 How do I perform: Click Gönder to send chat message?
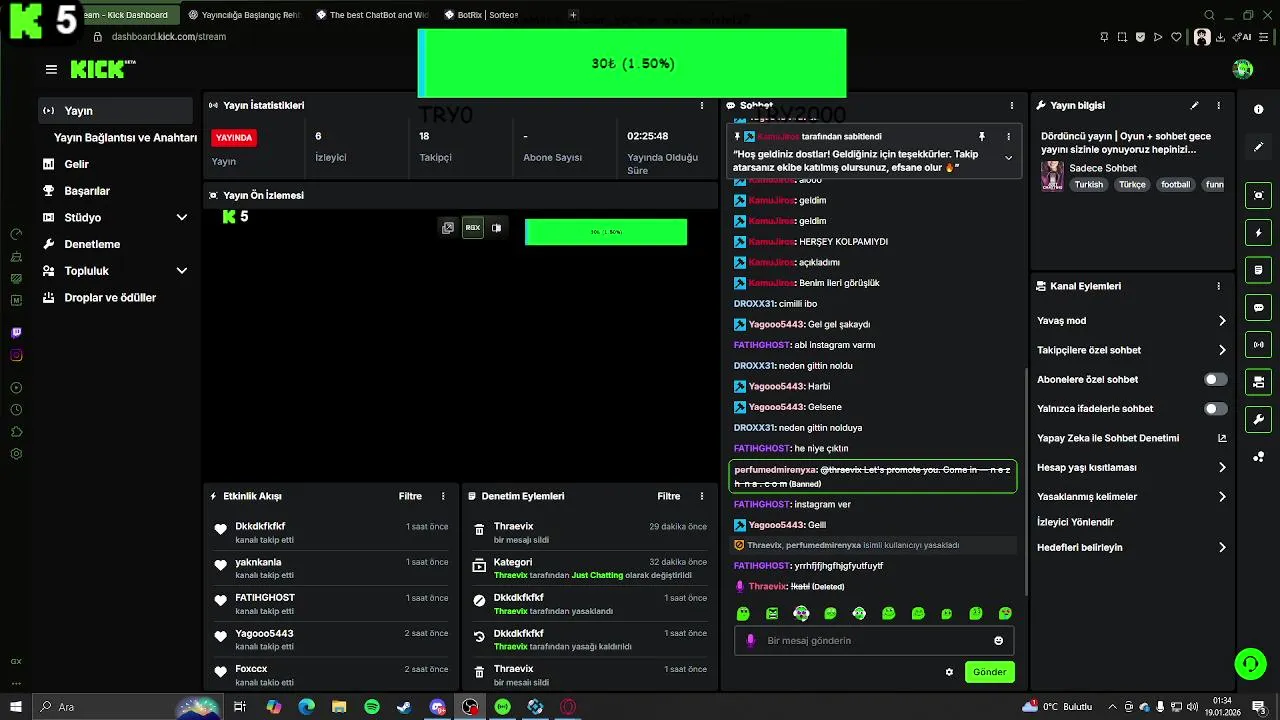990,672
